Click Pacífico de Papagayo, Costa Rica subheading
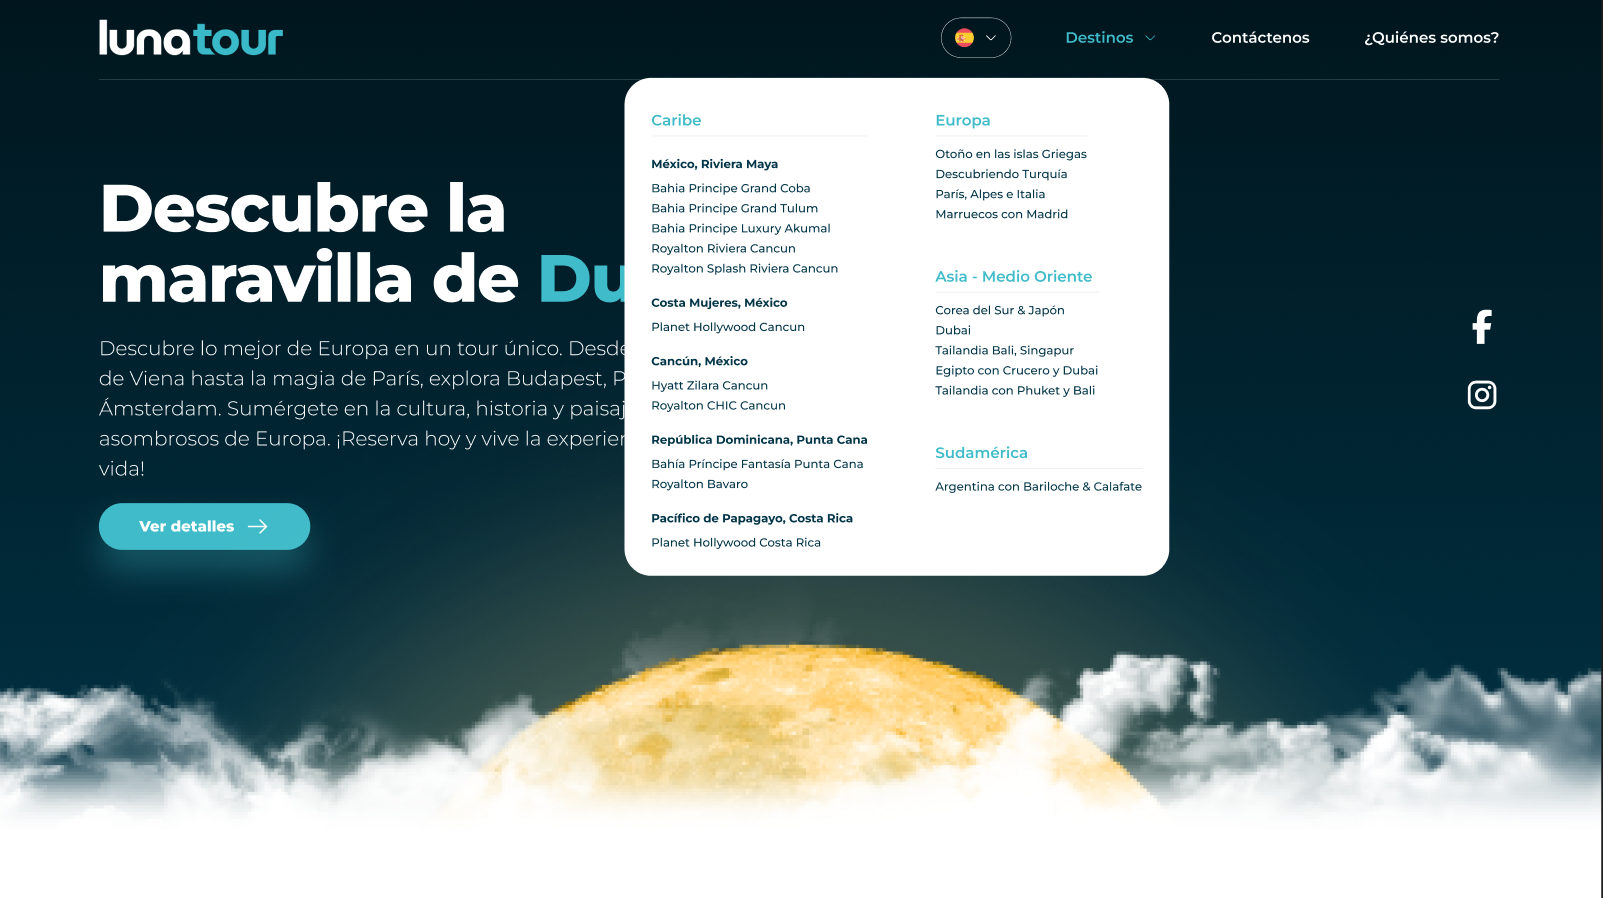Viewport: 1603px width, 898px height. pos(752,518)
